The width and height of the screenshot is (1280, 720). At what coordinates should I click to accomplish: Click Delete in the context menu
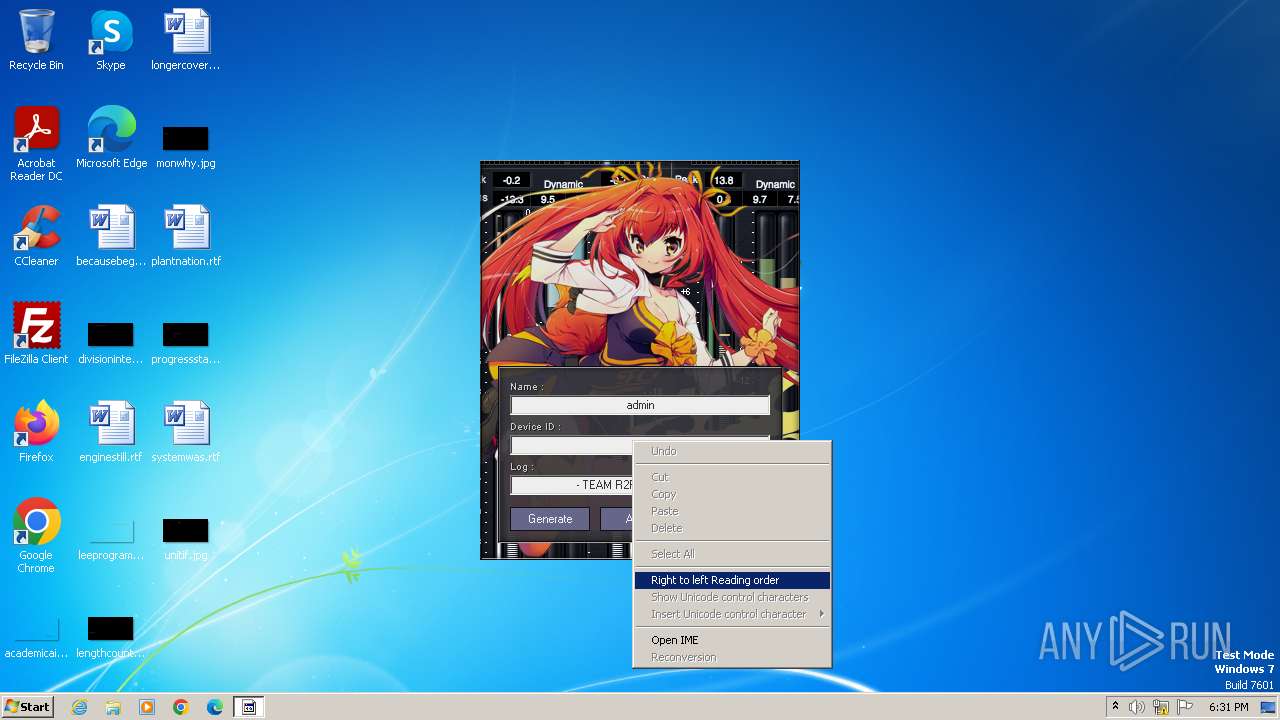(732, 528)
